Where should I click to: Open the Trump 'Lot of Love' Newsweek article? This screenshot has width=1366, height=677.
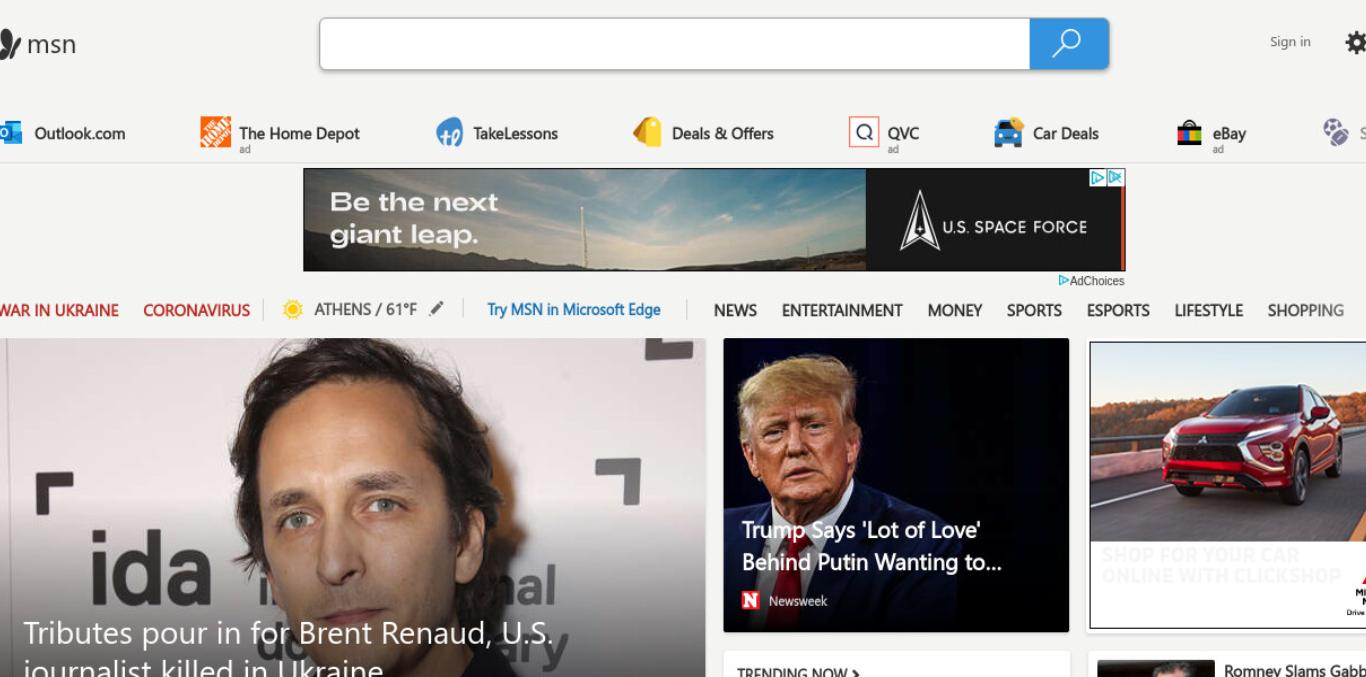896,485
